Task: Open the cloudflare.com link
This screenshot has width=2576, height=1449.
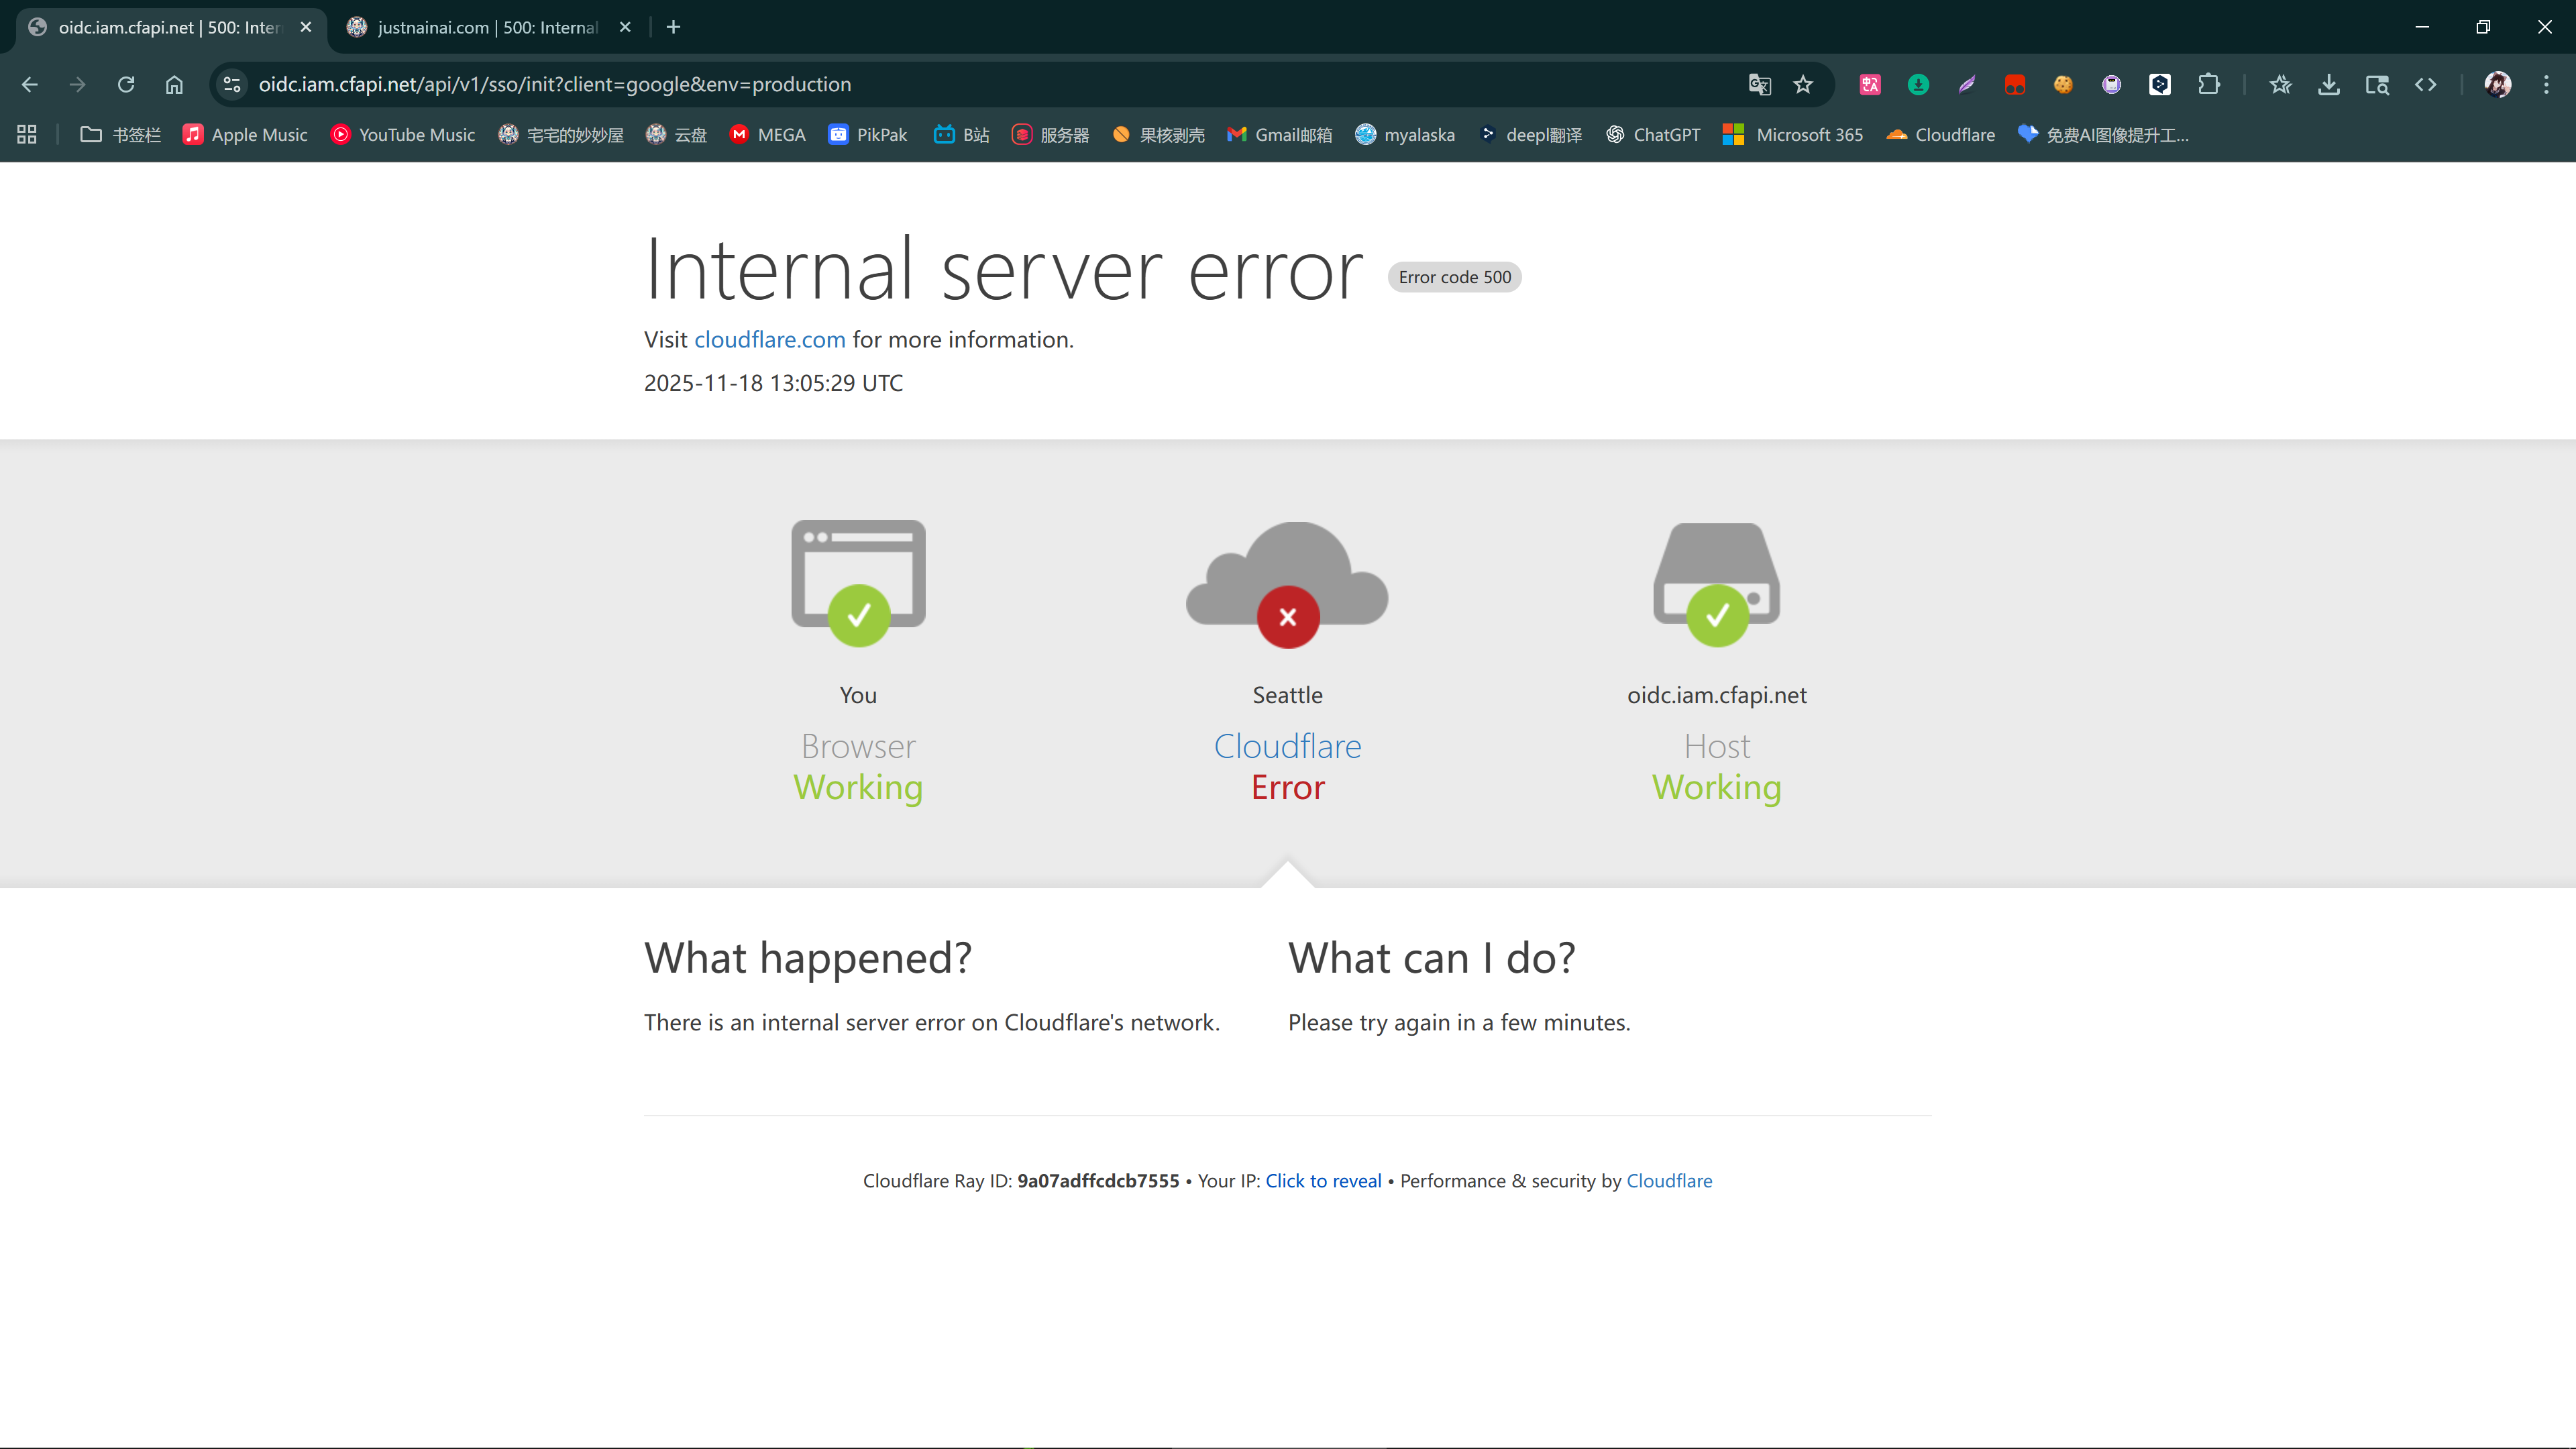Action: (769, 340)
